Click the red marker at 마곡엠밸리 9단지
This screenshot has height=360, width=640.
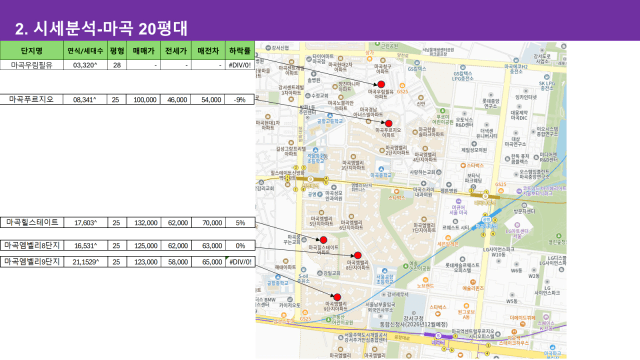tap(337, 297)
